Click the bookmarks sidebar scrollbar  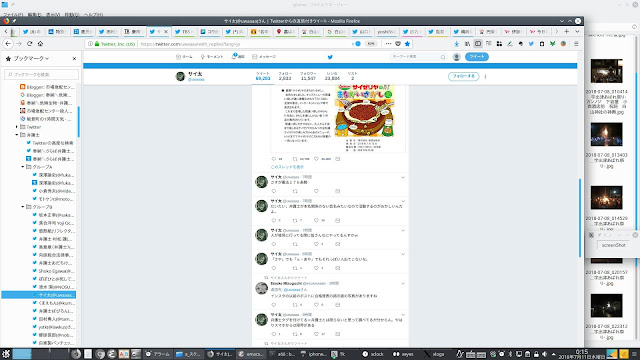(78, 122)
